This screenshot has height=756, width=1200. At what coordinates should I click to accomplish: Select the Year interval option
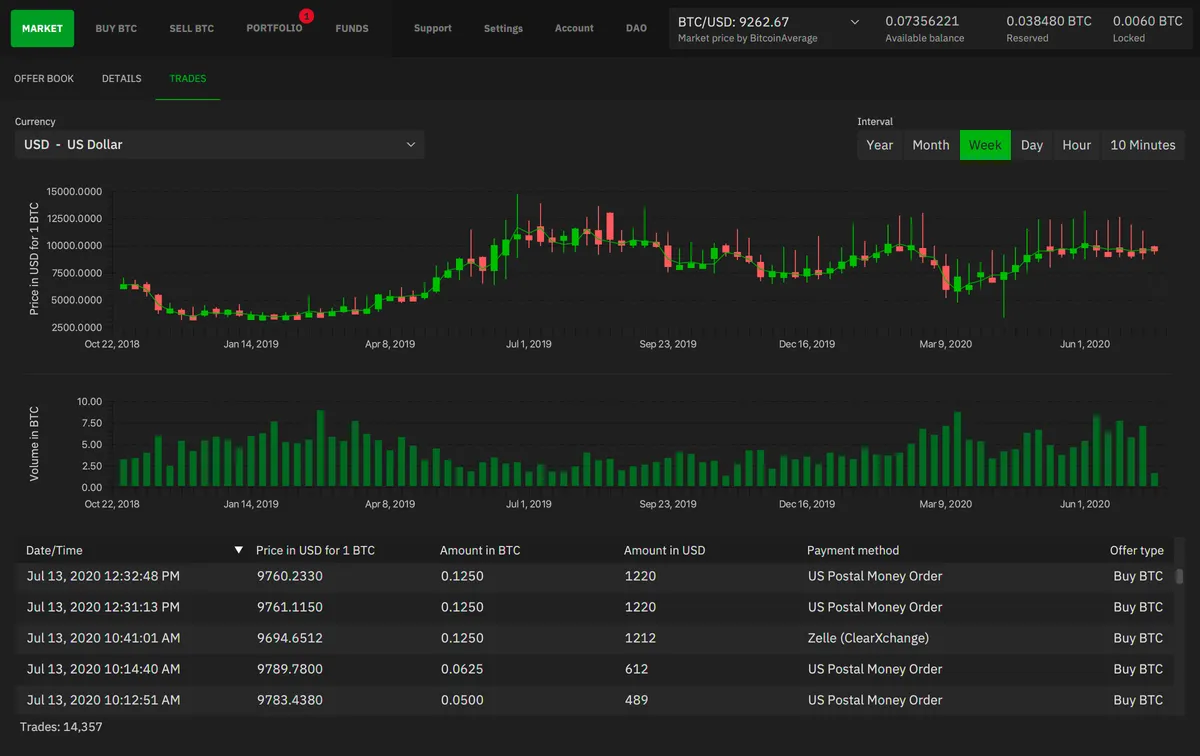point(879,145)
